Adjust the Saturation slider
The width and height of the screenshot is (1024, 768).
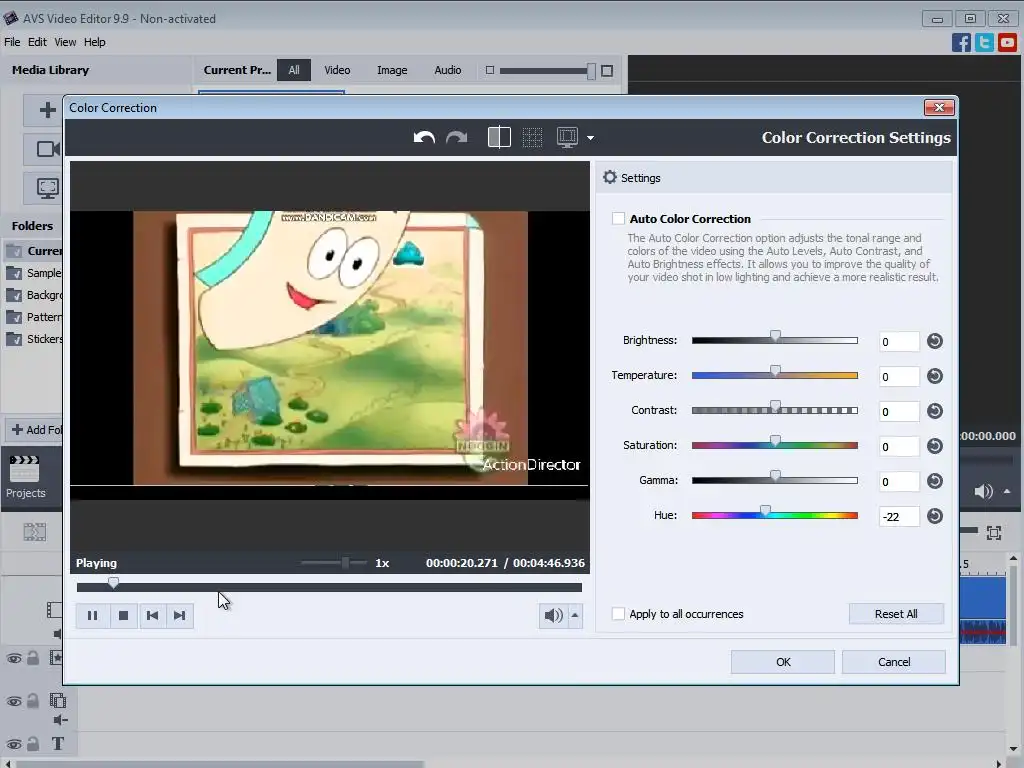click(x=775, y=441)
